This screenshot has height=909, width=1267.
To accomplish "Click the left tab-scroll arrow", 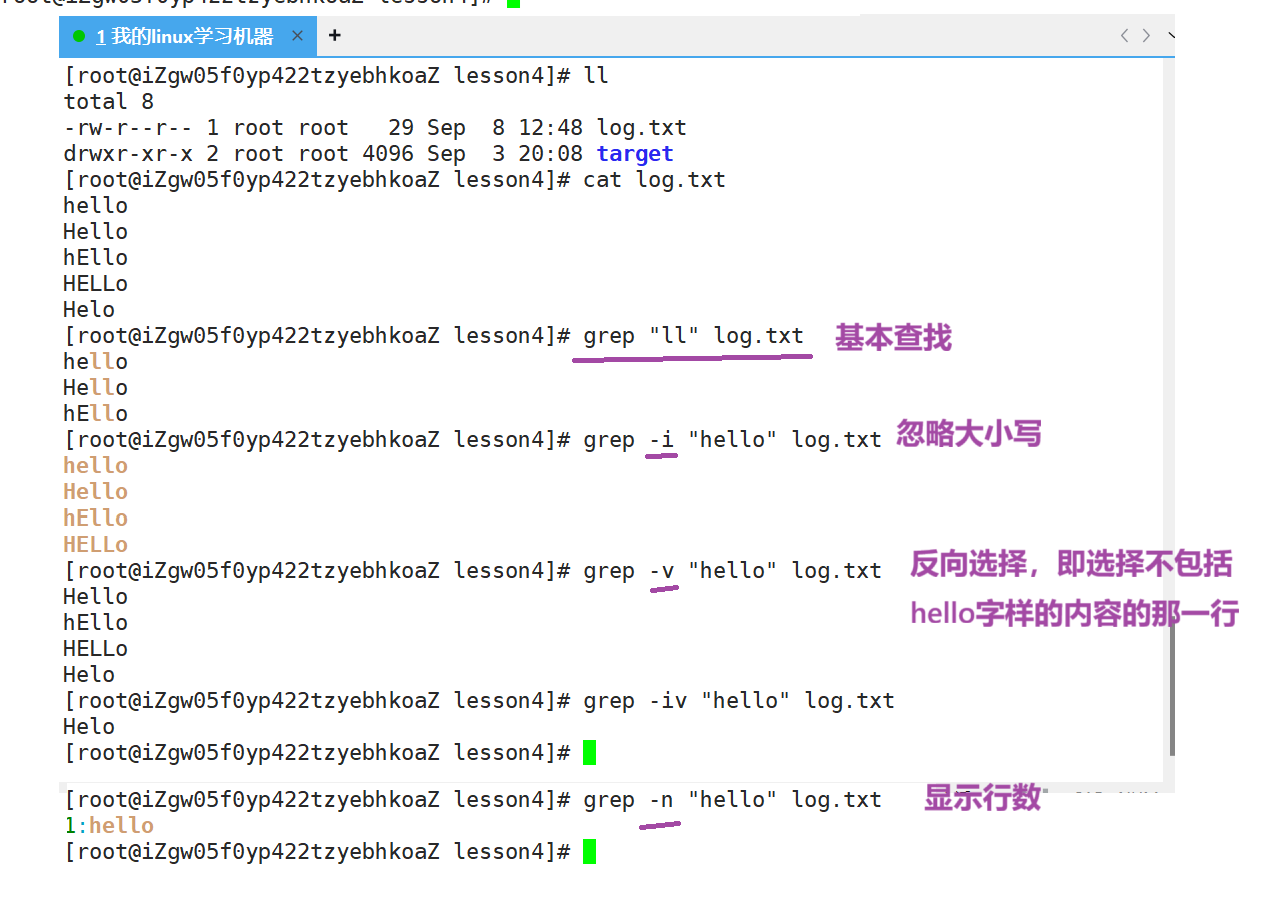I will coord(1124,36).
